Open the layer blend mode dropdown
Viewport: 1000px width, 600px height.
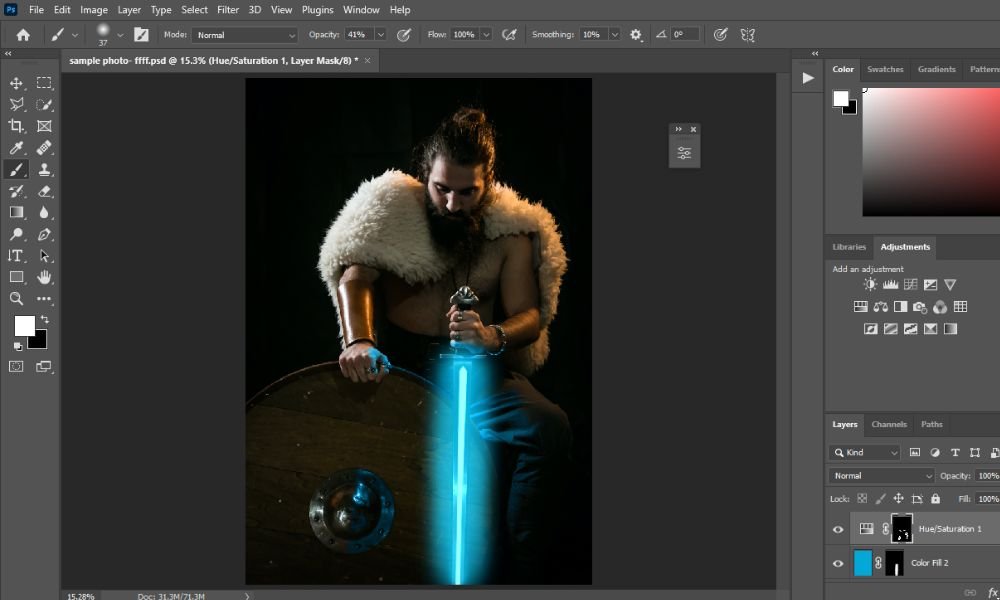881,476
